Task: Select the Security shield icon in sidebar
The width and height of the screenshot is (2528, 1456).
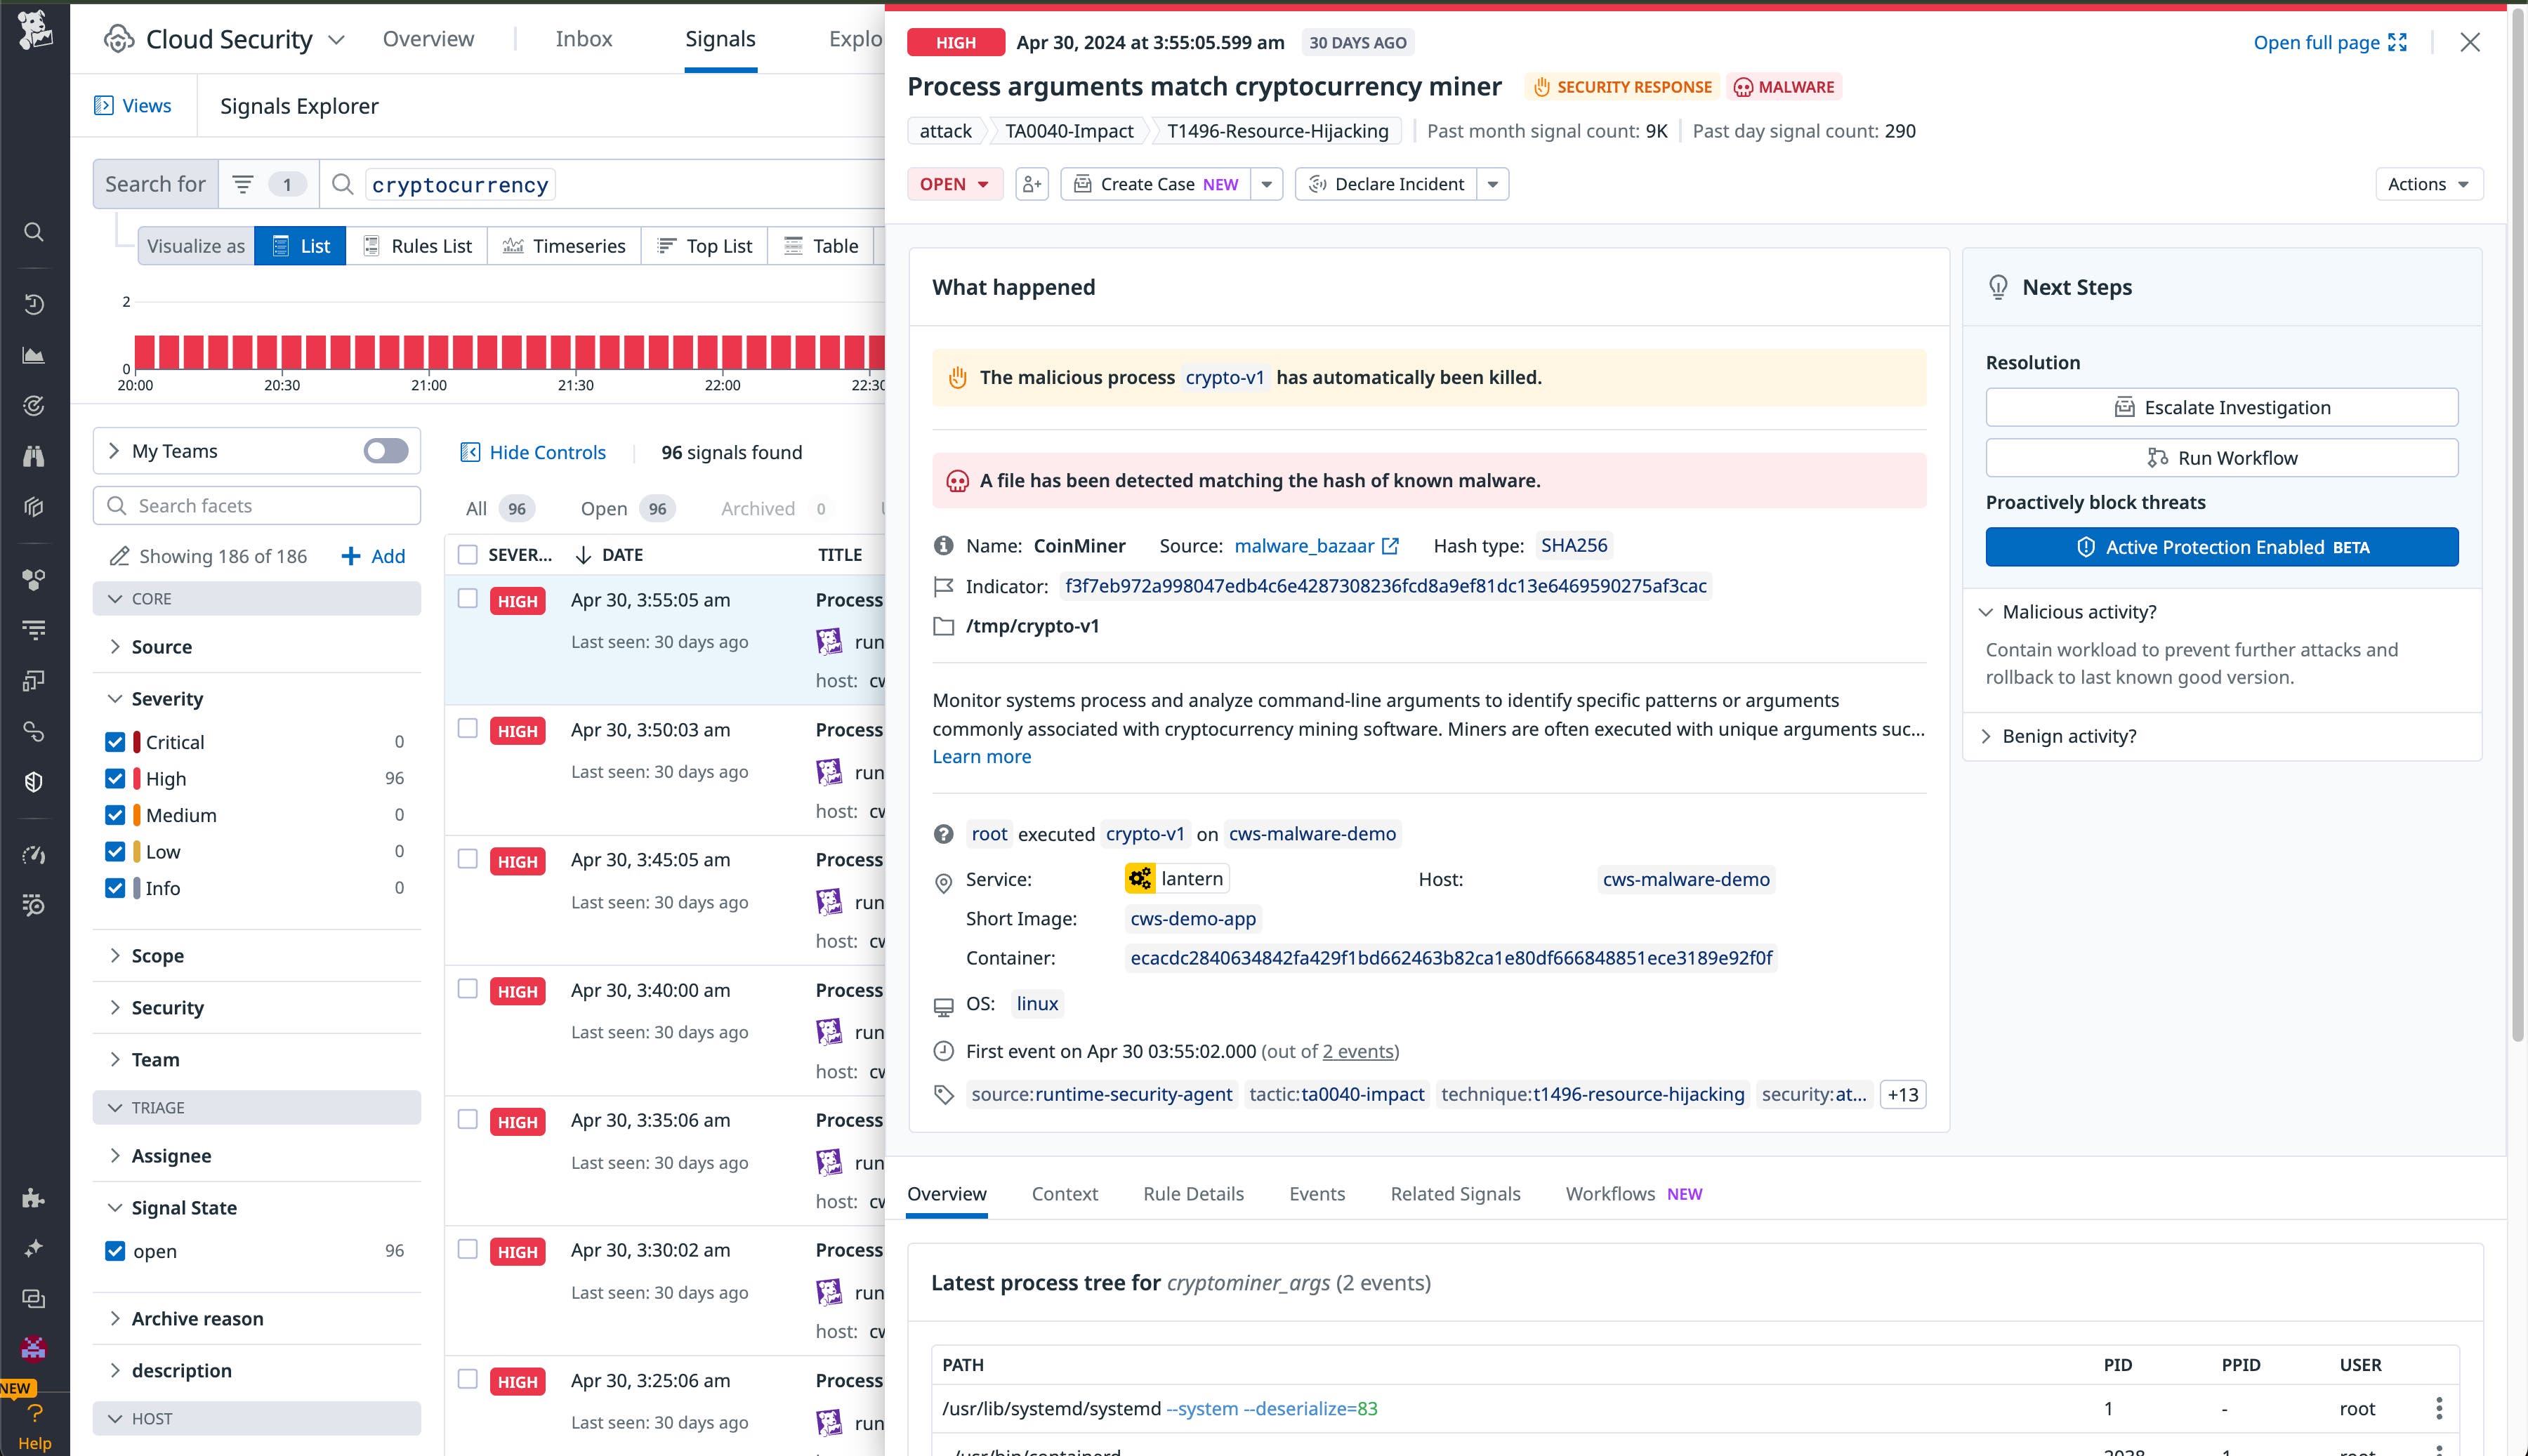Action: (x=34, y=781)
